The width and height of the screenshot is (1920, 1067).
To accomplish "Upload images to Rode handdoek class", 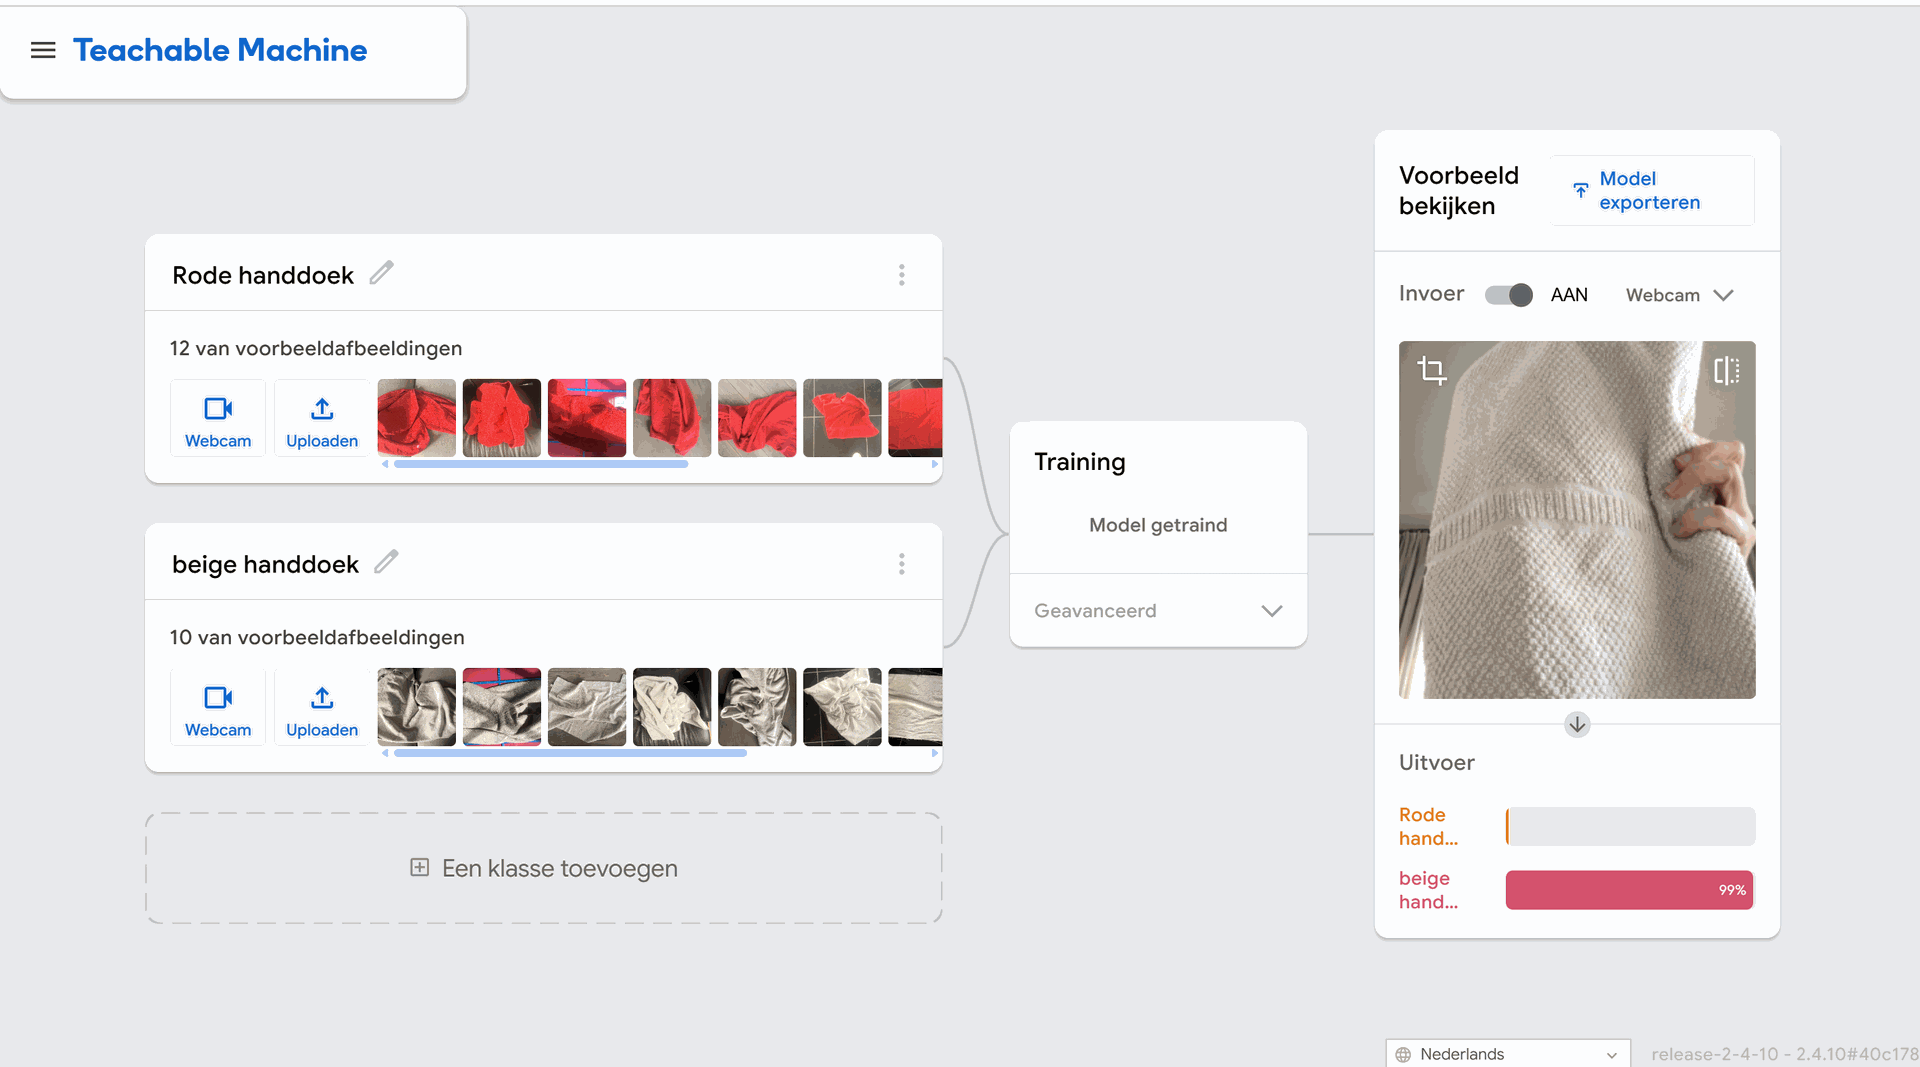I will coord(322,419).
